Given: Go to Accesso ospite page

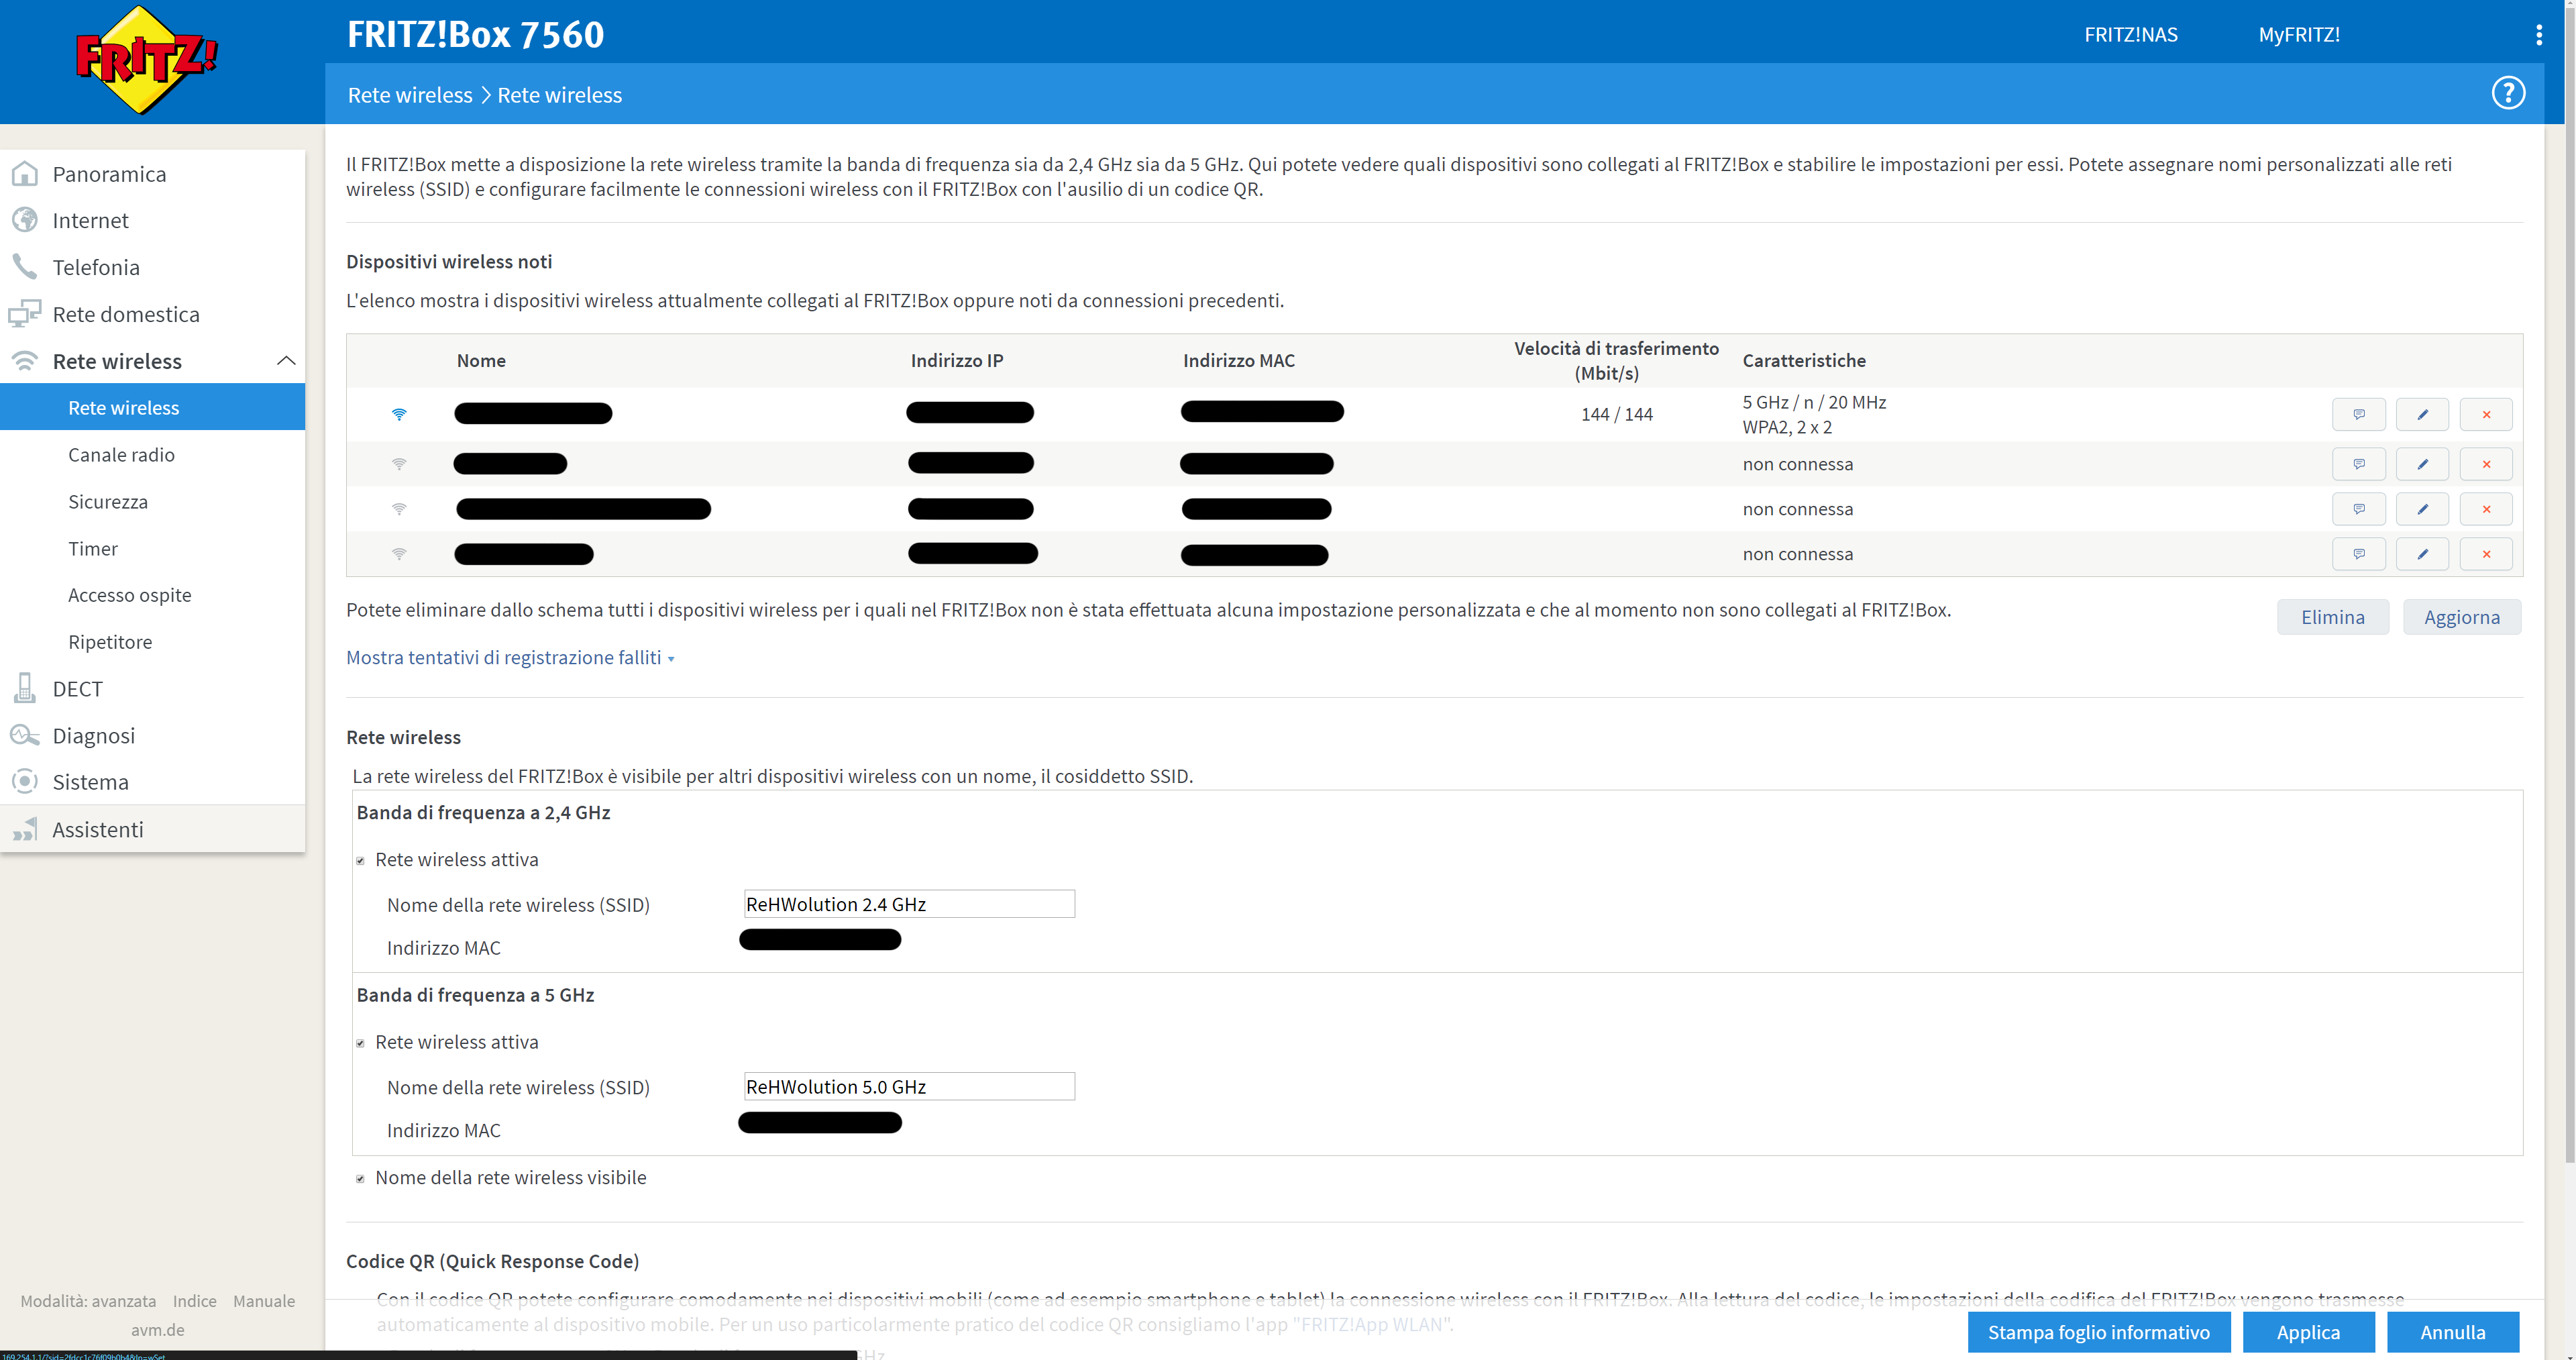Looking at the screenshot, I should pos(129,595).
